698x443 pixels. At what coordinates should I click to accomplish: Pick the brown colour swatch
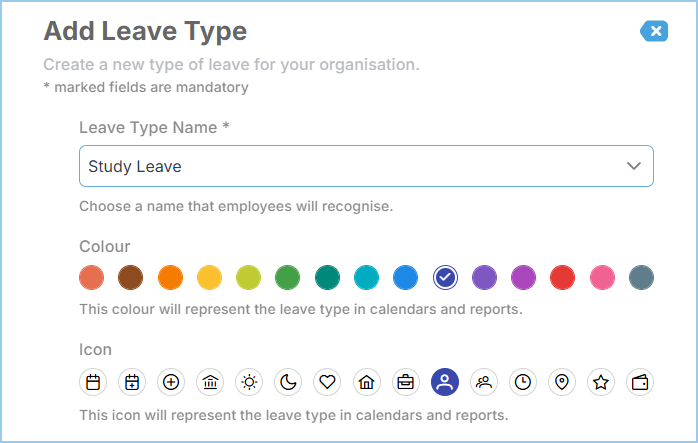130,277
